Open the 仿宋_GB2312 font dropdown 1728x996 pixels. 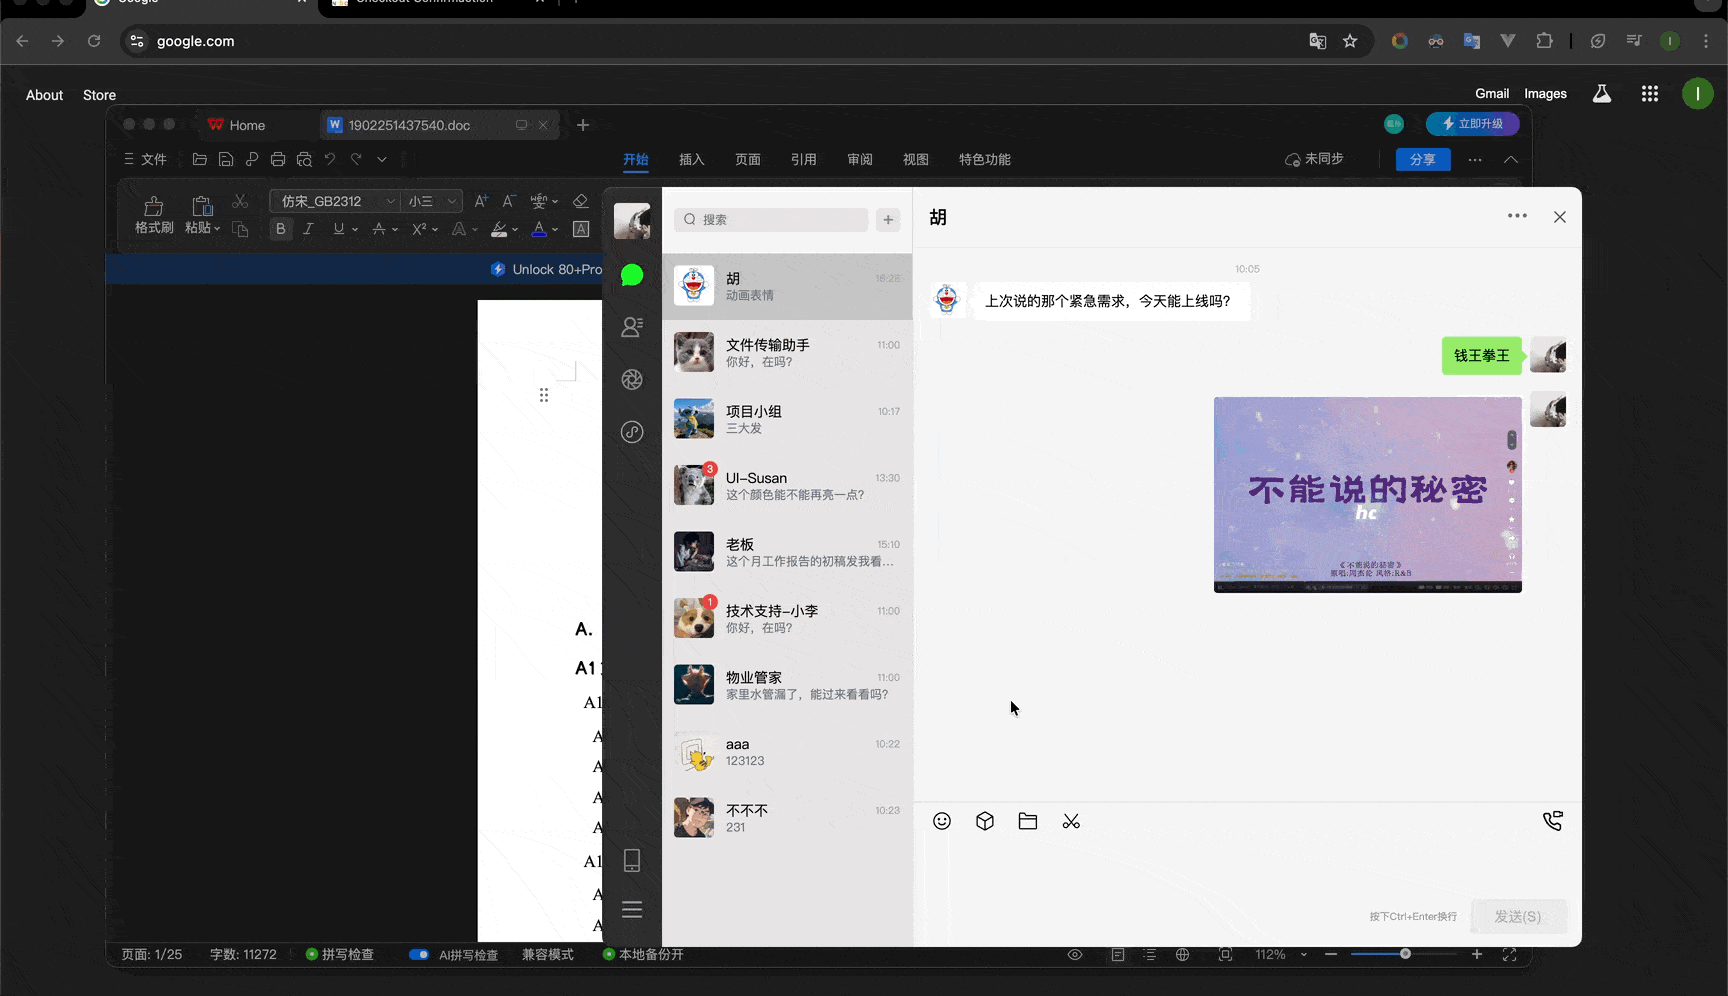[x=330, y=200]
